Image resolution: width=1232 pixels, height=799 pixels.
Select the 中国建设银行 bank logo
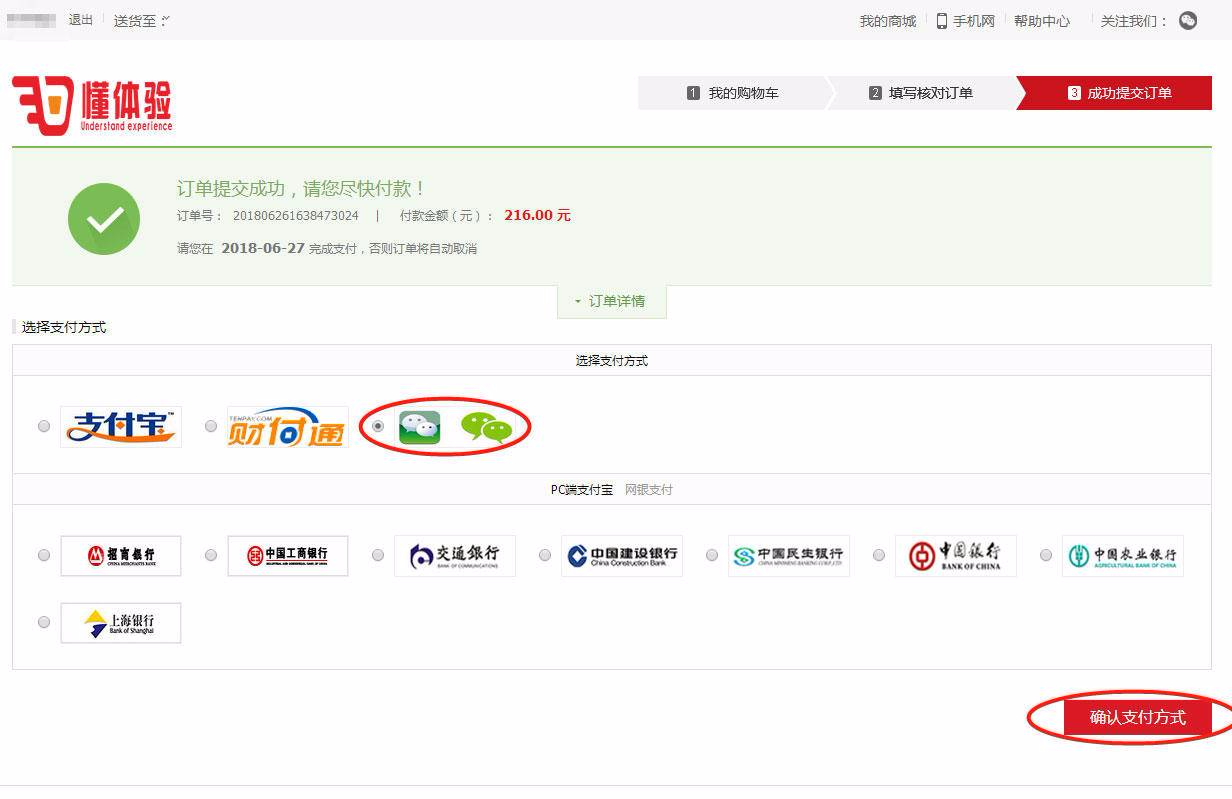622,556
